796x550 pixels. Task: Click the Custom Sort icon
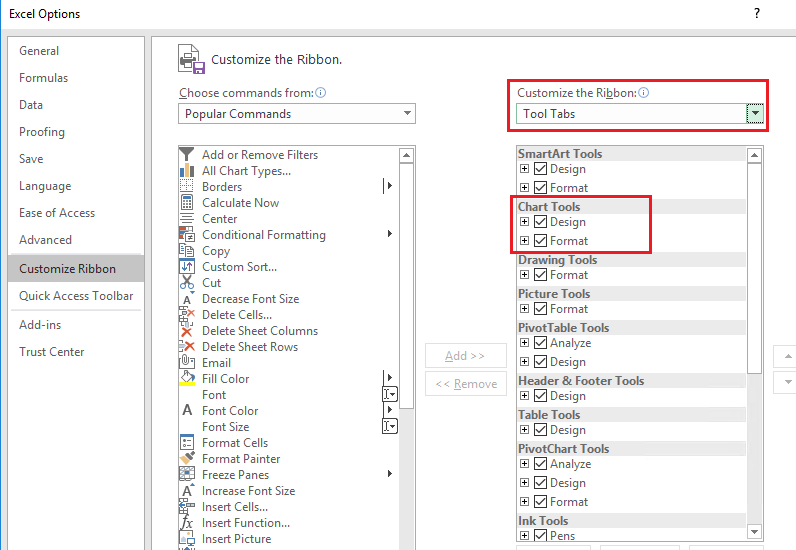point(187,267)
